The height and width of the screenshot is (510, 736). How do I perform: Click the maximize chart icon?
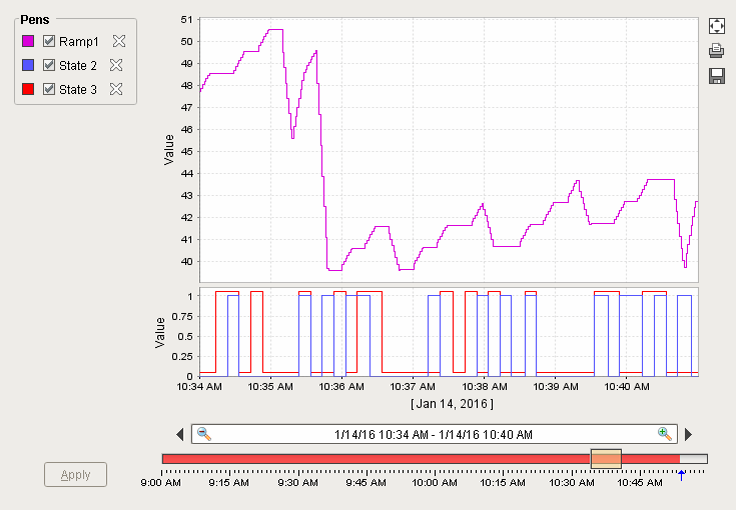[716, 26]
